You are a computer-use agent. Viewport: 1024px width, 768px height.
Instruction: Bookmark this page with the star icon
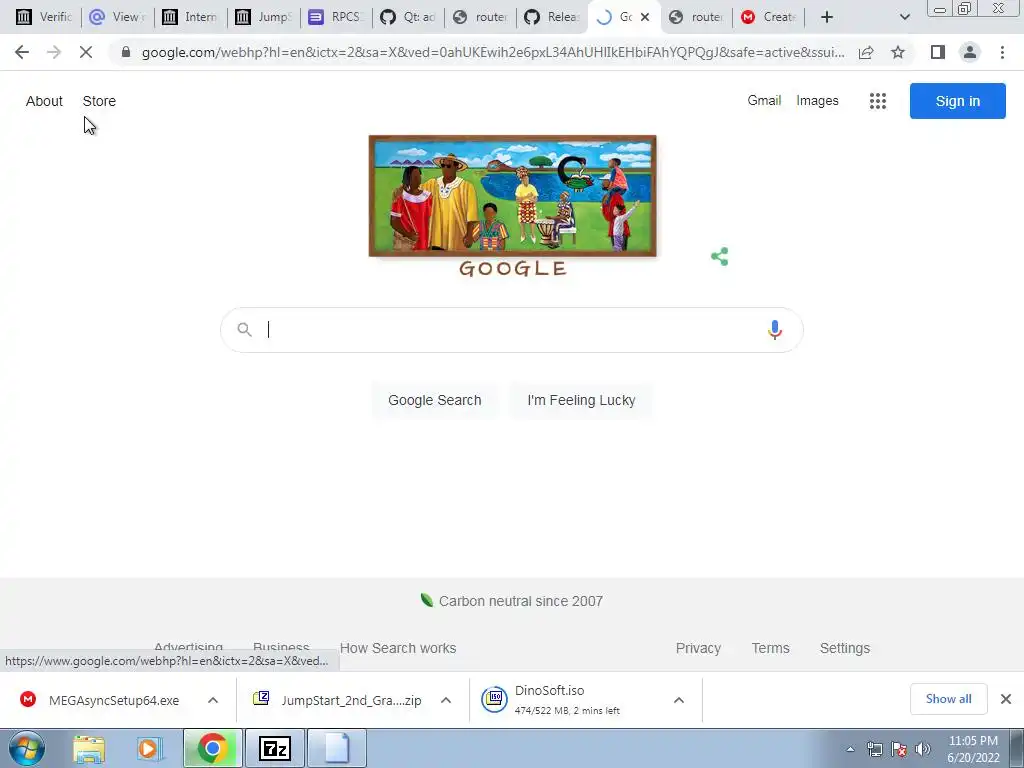pos(898,52)
